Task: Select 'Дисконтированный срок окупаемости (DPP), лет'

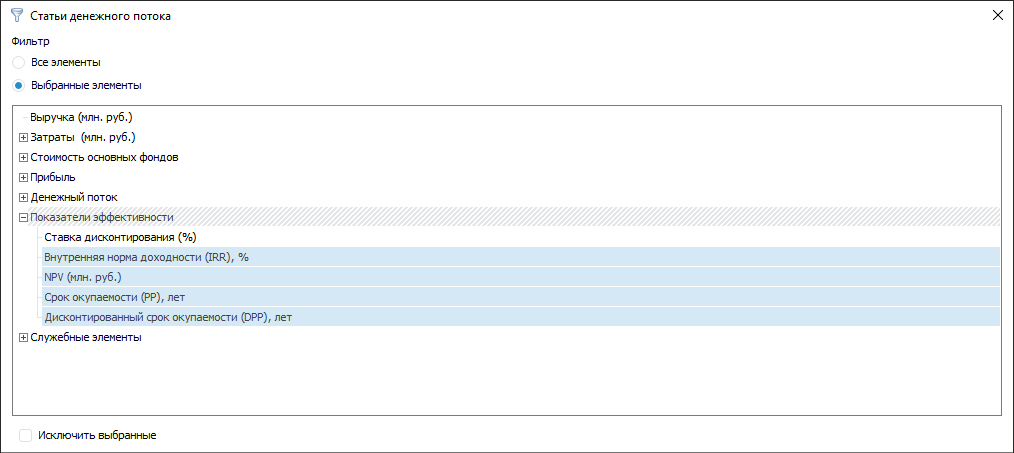Action: point(168,317)
